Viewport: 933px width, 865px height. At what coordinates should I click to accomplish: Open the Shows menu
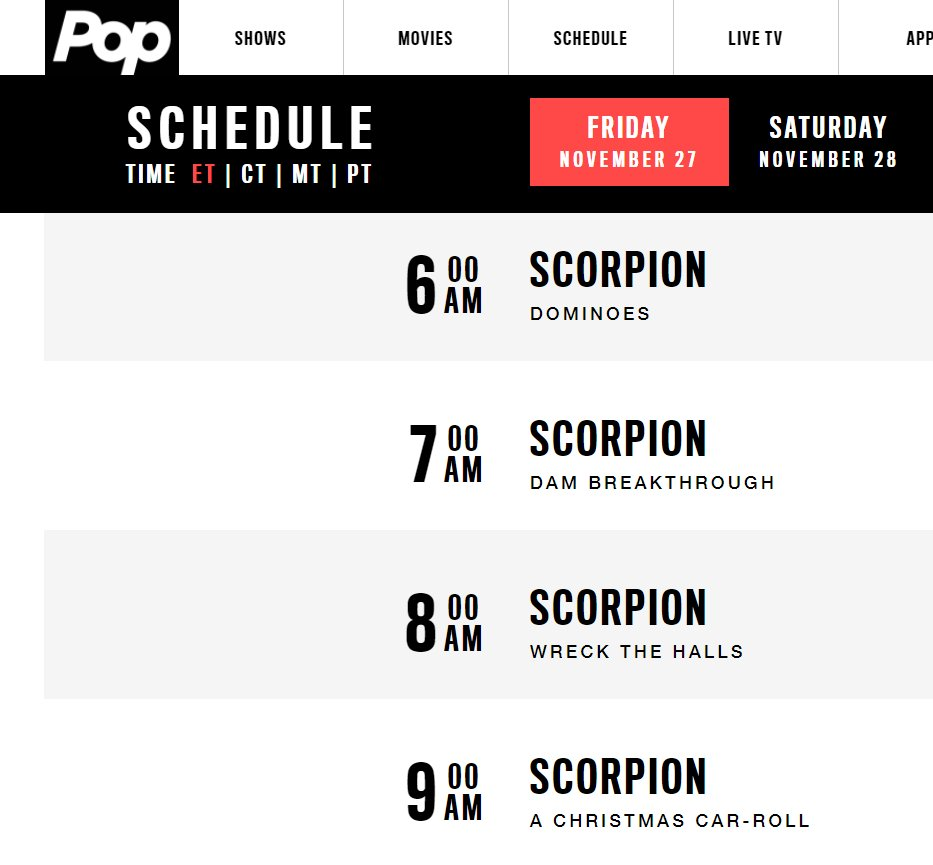[x=261, y=38]
